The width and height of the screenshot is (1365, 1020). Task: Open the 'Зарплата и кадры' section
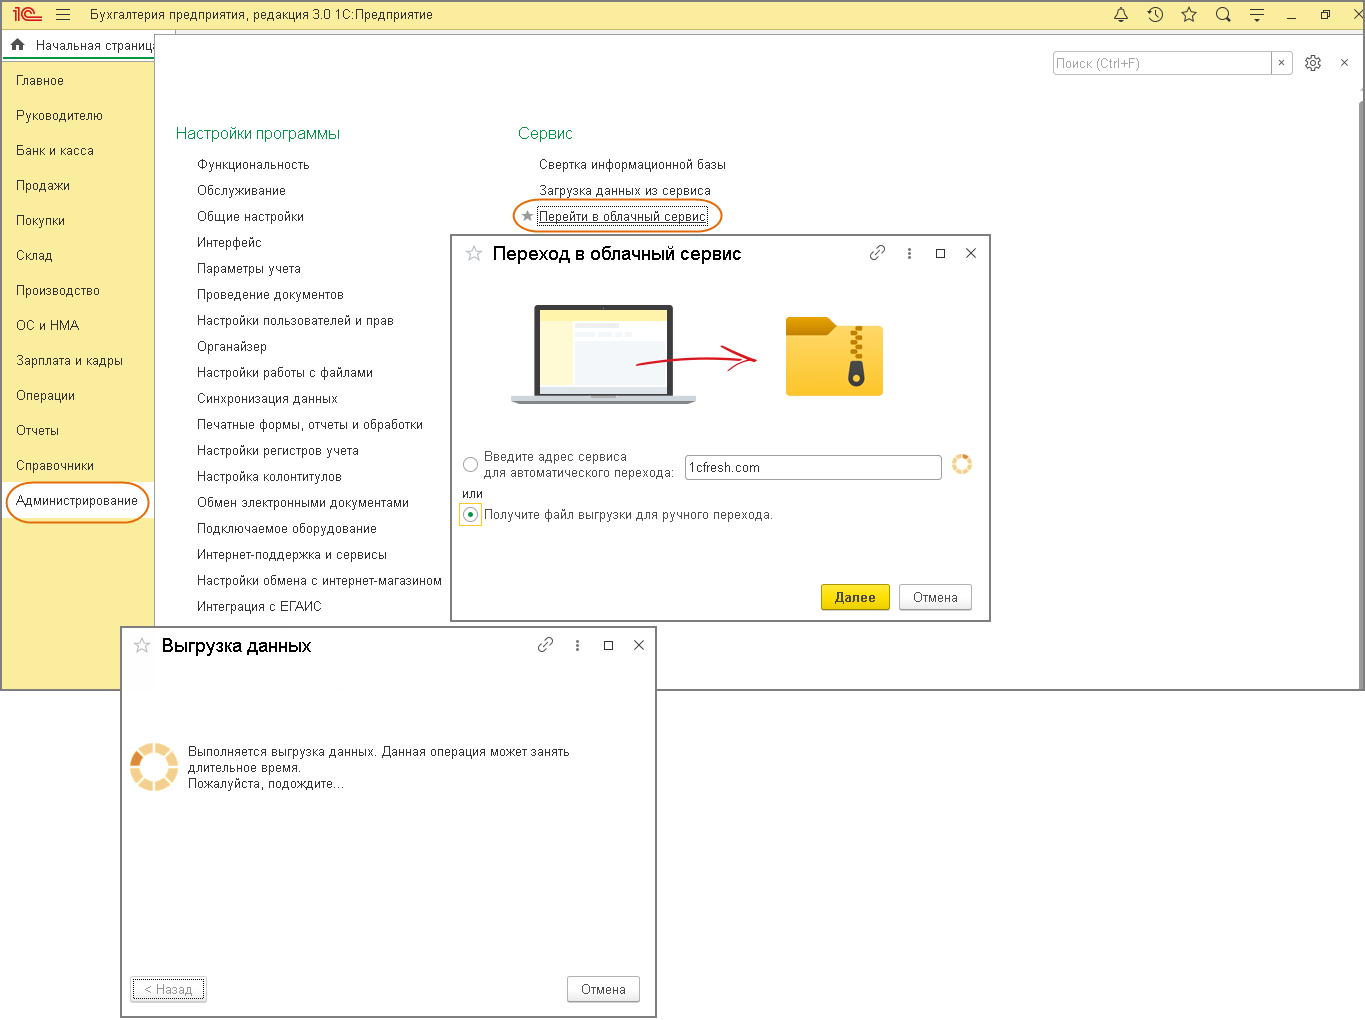(x=69, y=360)
